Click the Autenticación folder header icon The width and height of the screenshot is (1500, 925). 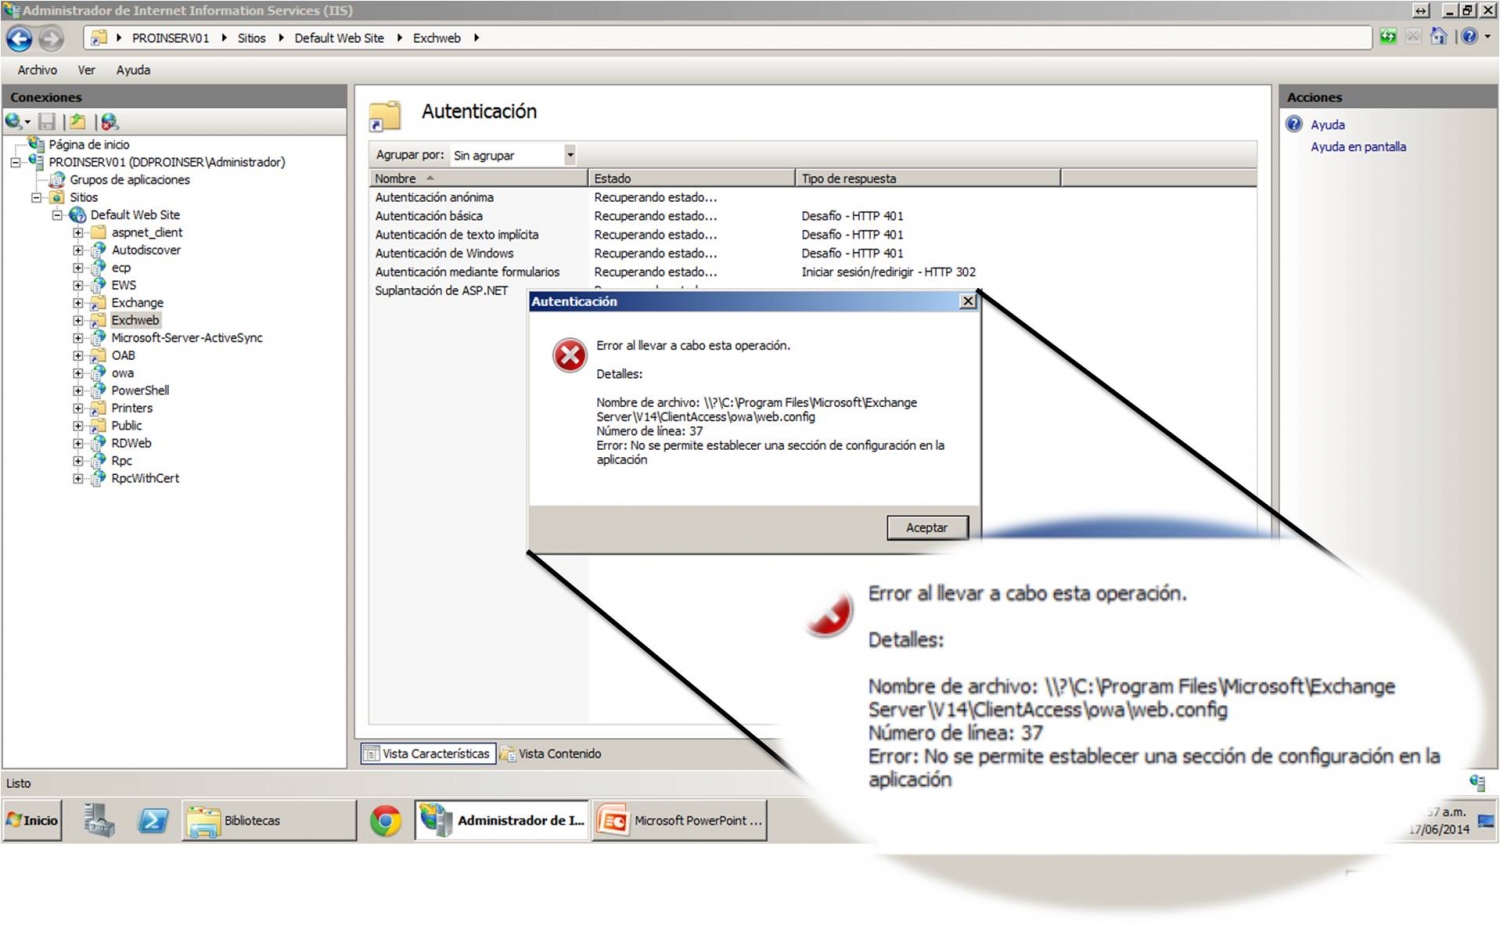point(385,116)
